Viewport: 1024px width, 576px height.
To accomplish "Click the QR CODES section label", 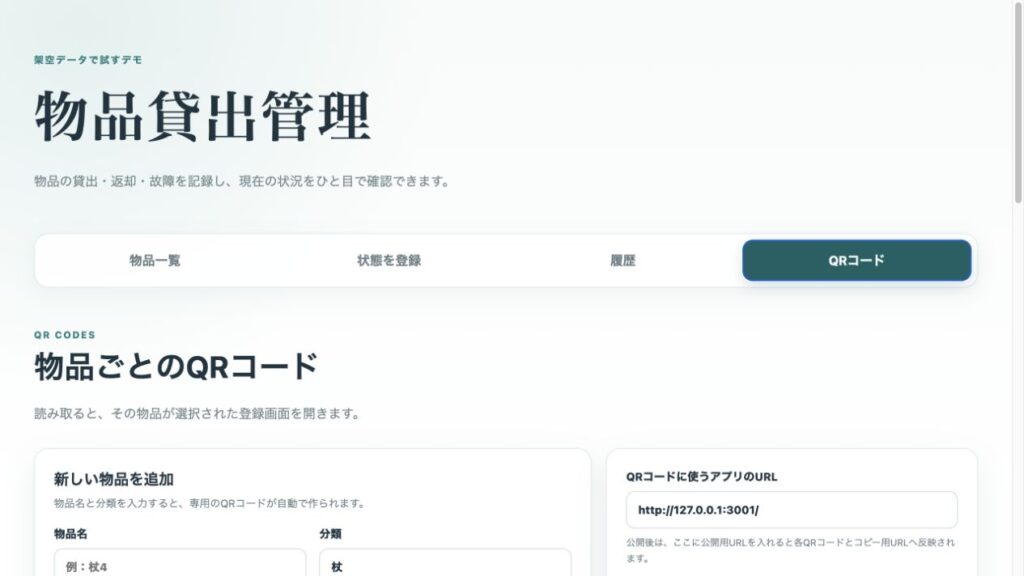I will (x=65, y=335).
